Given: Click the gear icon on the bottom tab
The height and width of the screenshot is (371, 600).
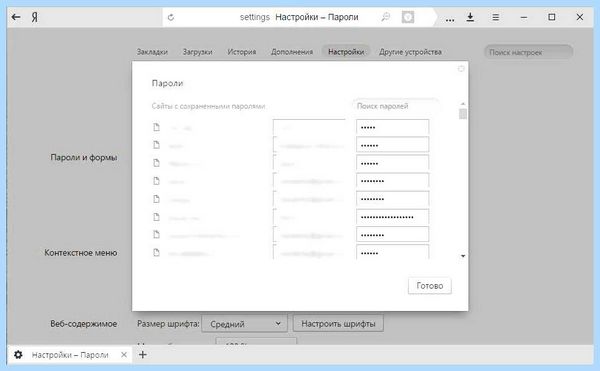Looking at the screenshot, I should [x=18, y=355].
